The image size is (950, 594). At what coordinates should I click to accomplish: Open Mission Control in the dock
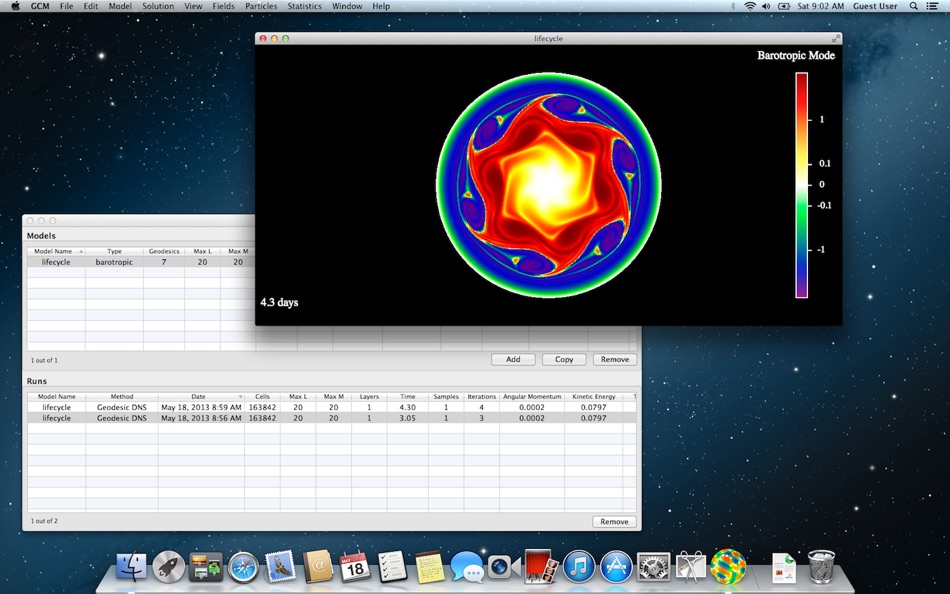[x=206, y=567]
